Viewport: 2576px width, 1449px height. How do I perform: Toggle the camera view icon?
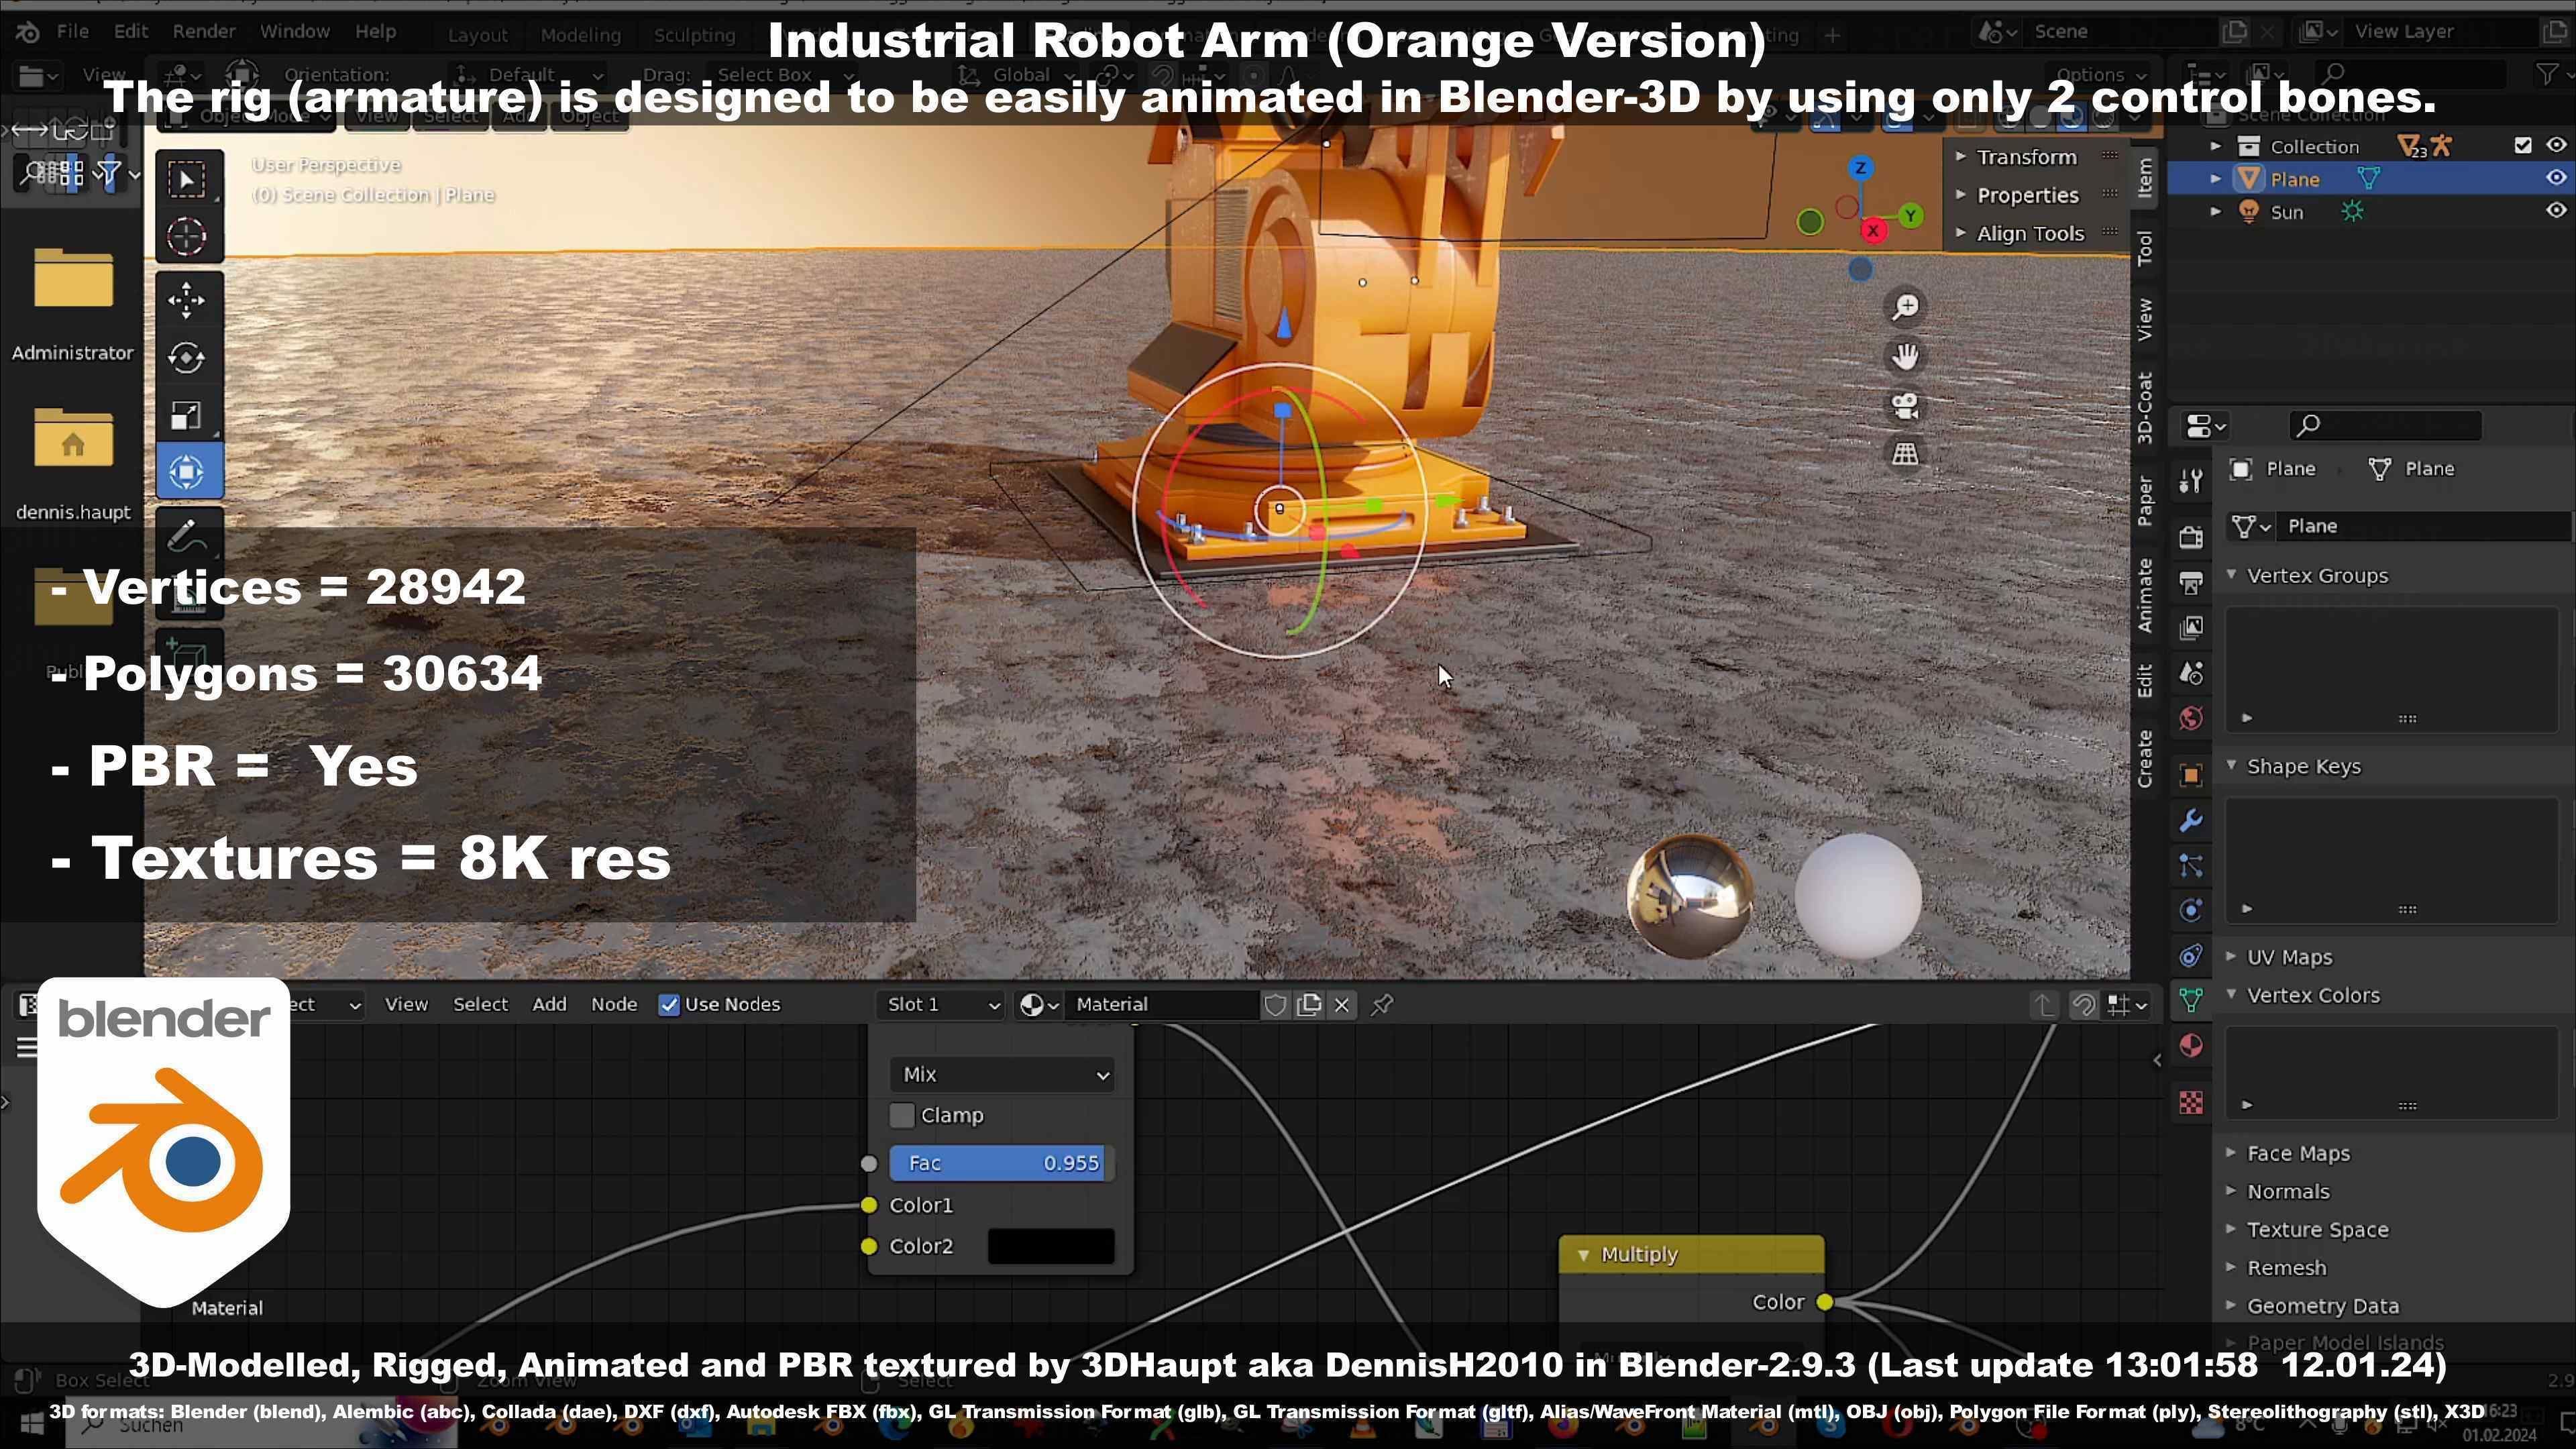click(1905, 406)
